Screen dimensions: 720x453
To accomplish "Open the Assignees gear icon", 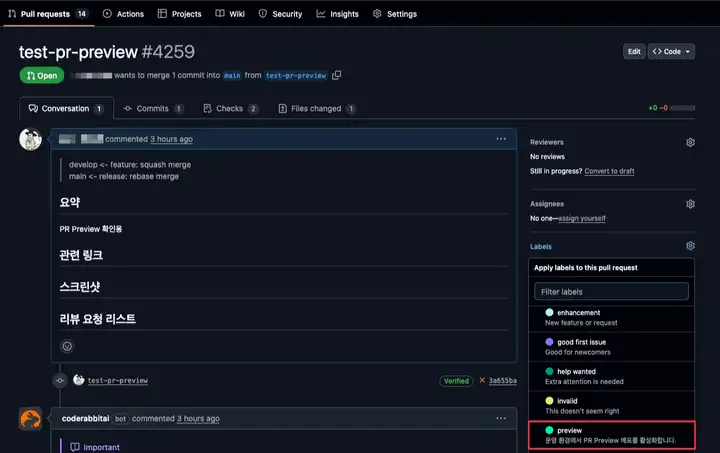I will [690, 204].
